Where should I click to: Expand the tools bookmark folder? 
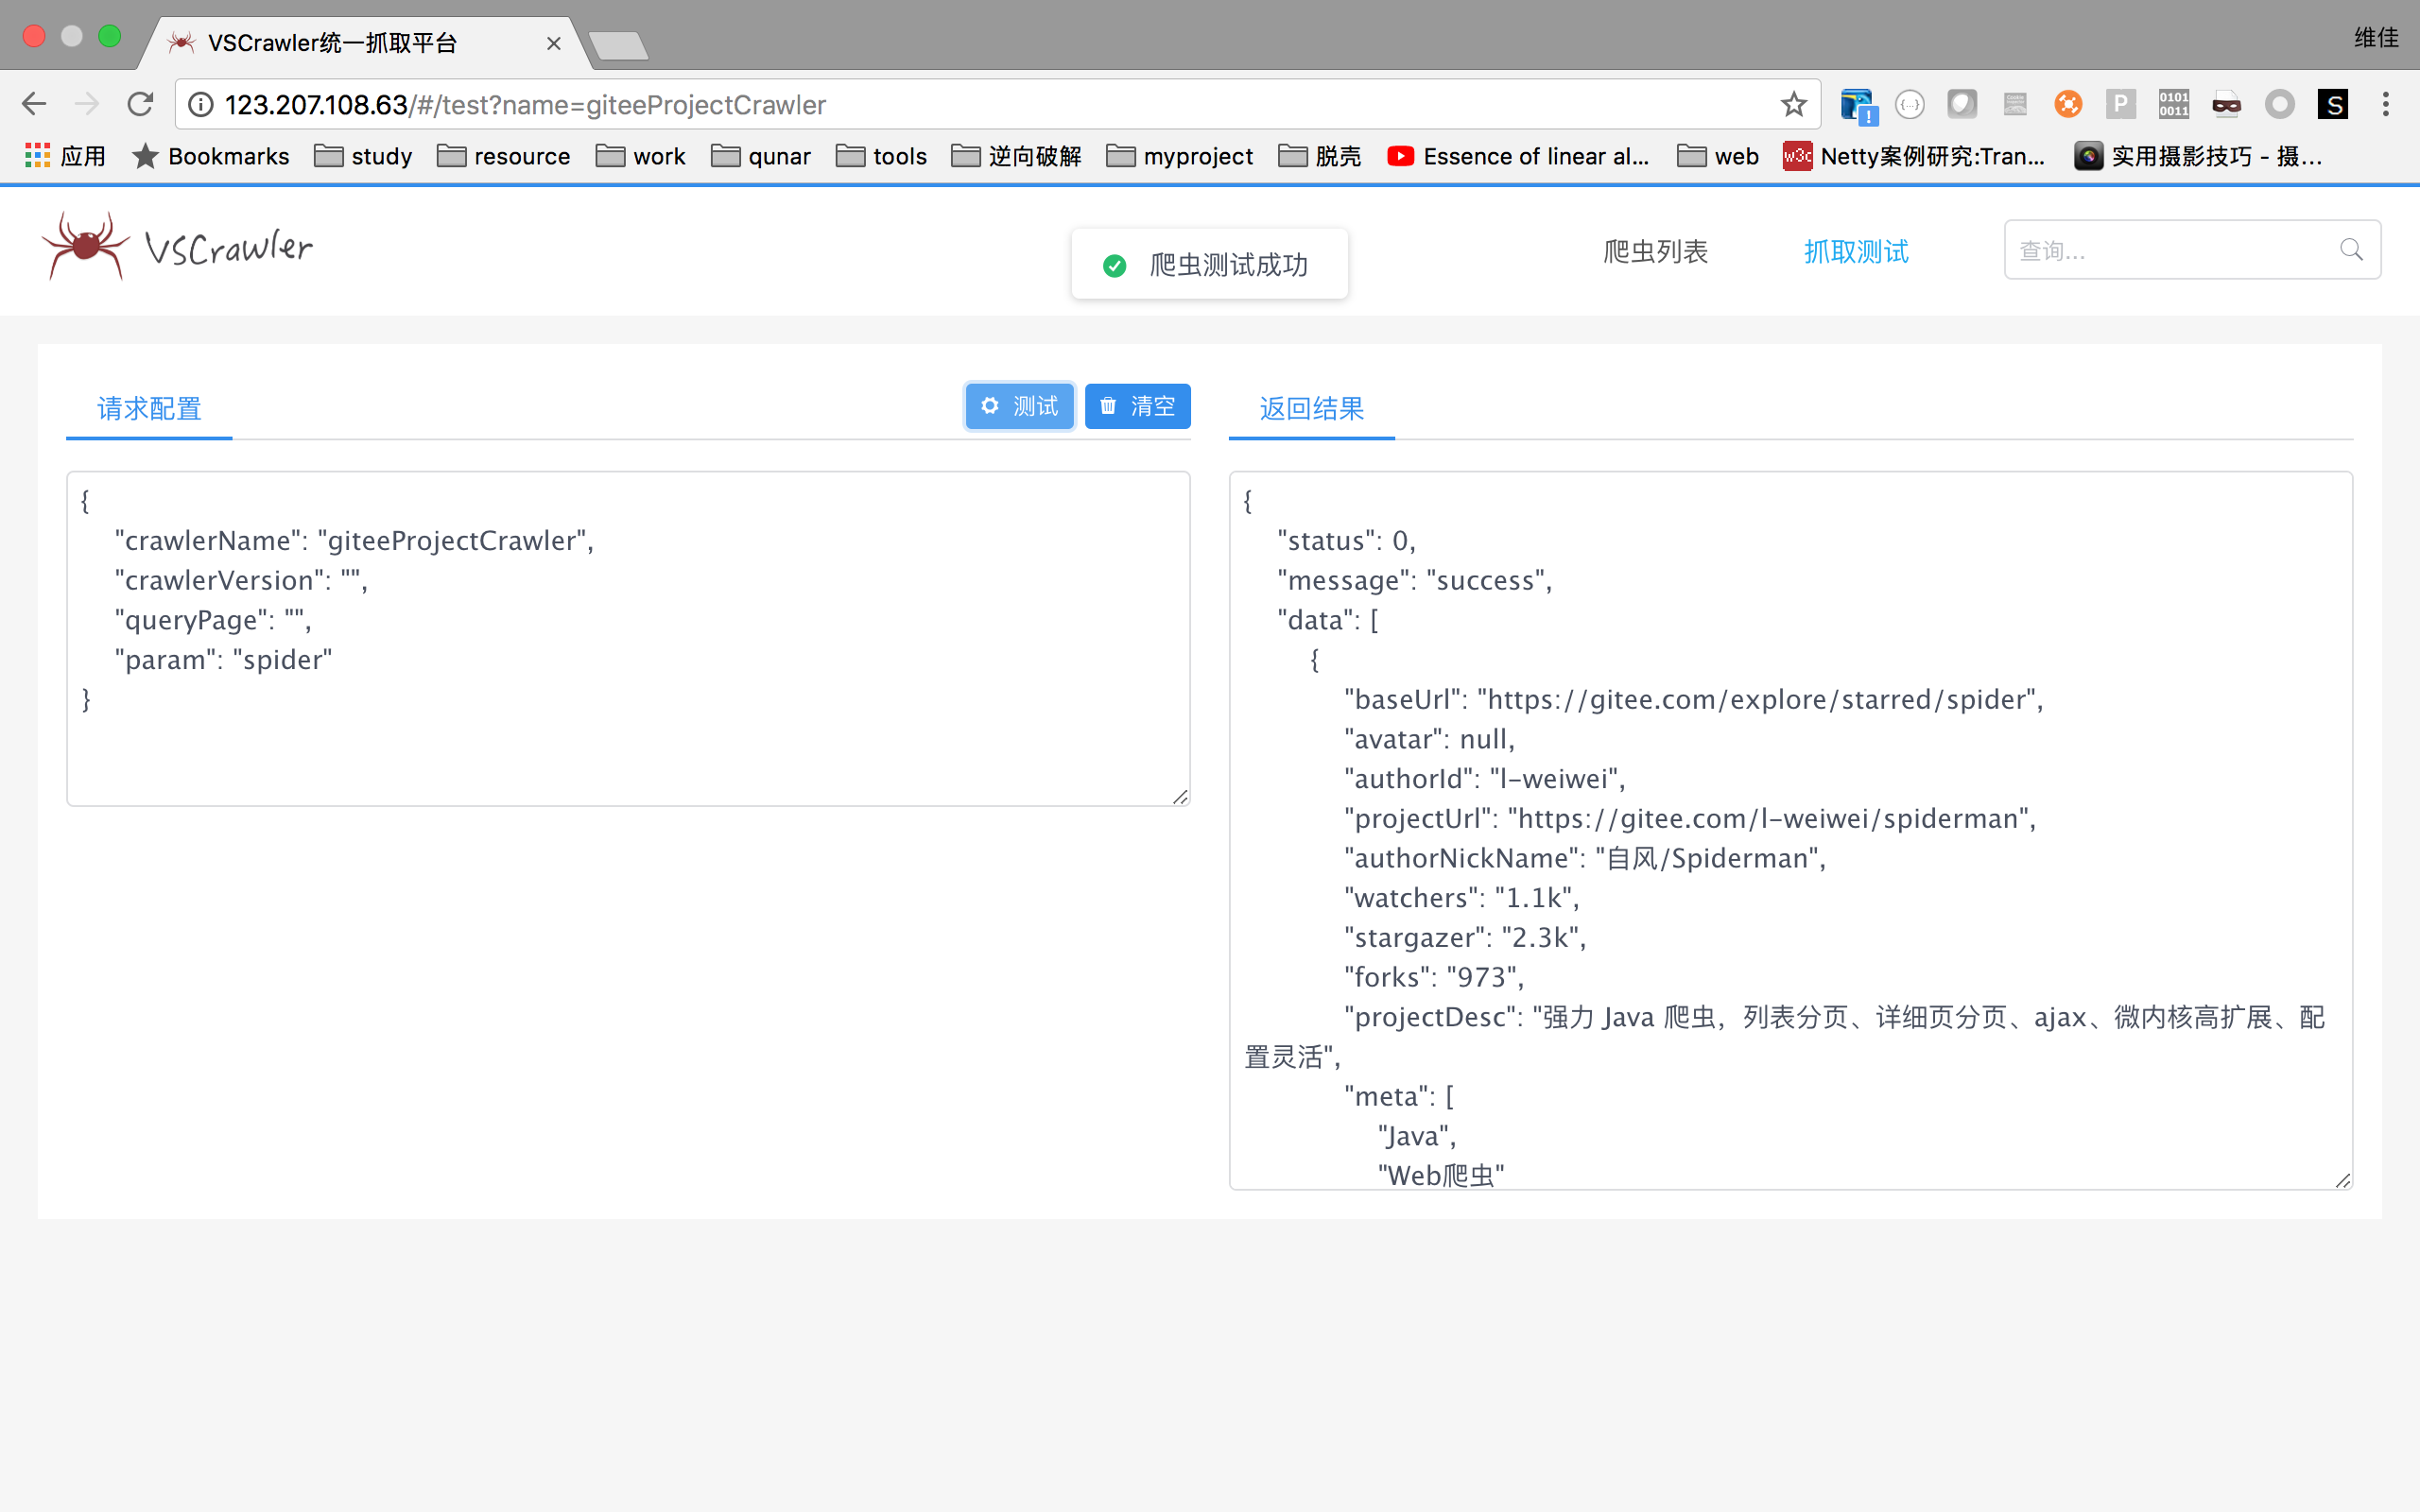point(881,156)
